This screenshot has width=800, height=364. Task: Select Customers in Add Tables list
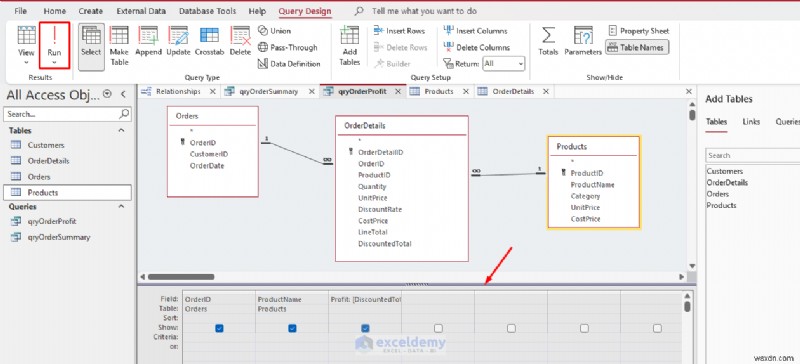click(725, 171)
